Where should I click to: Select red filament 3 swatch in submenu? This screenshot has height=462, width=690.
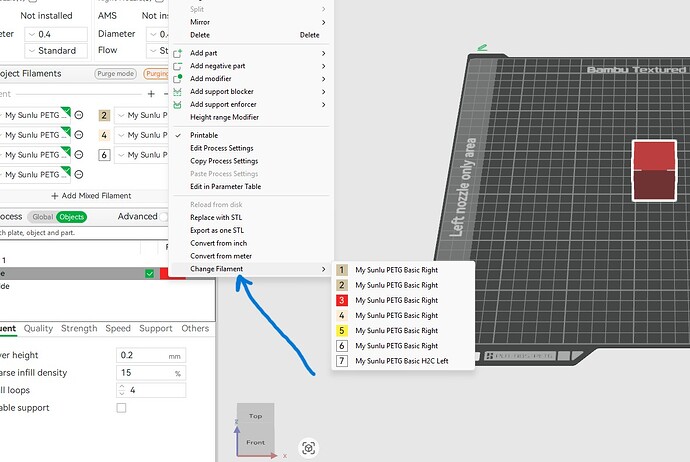pyautogui.click(x=341, y=300)
